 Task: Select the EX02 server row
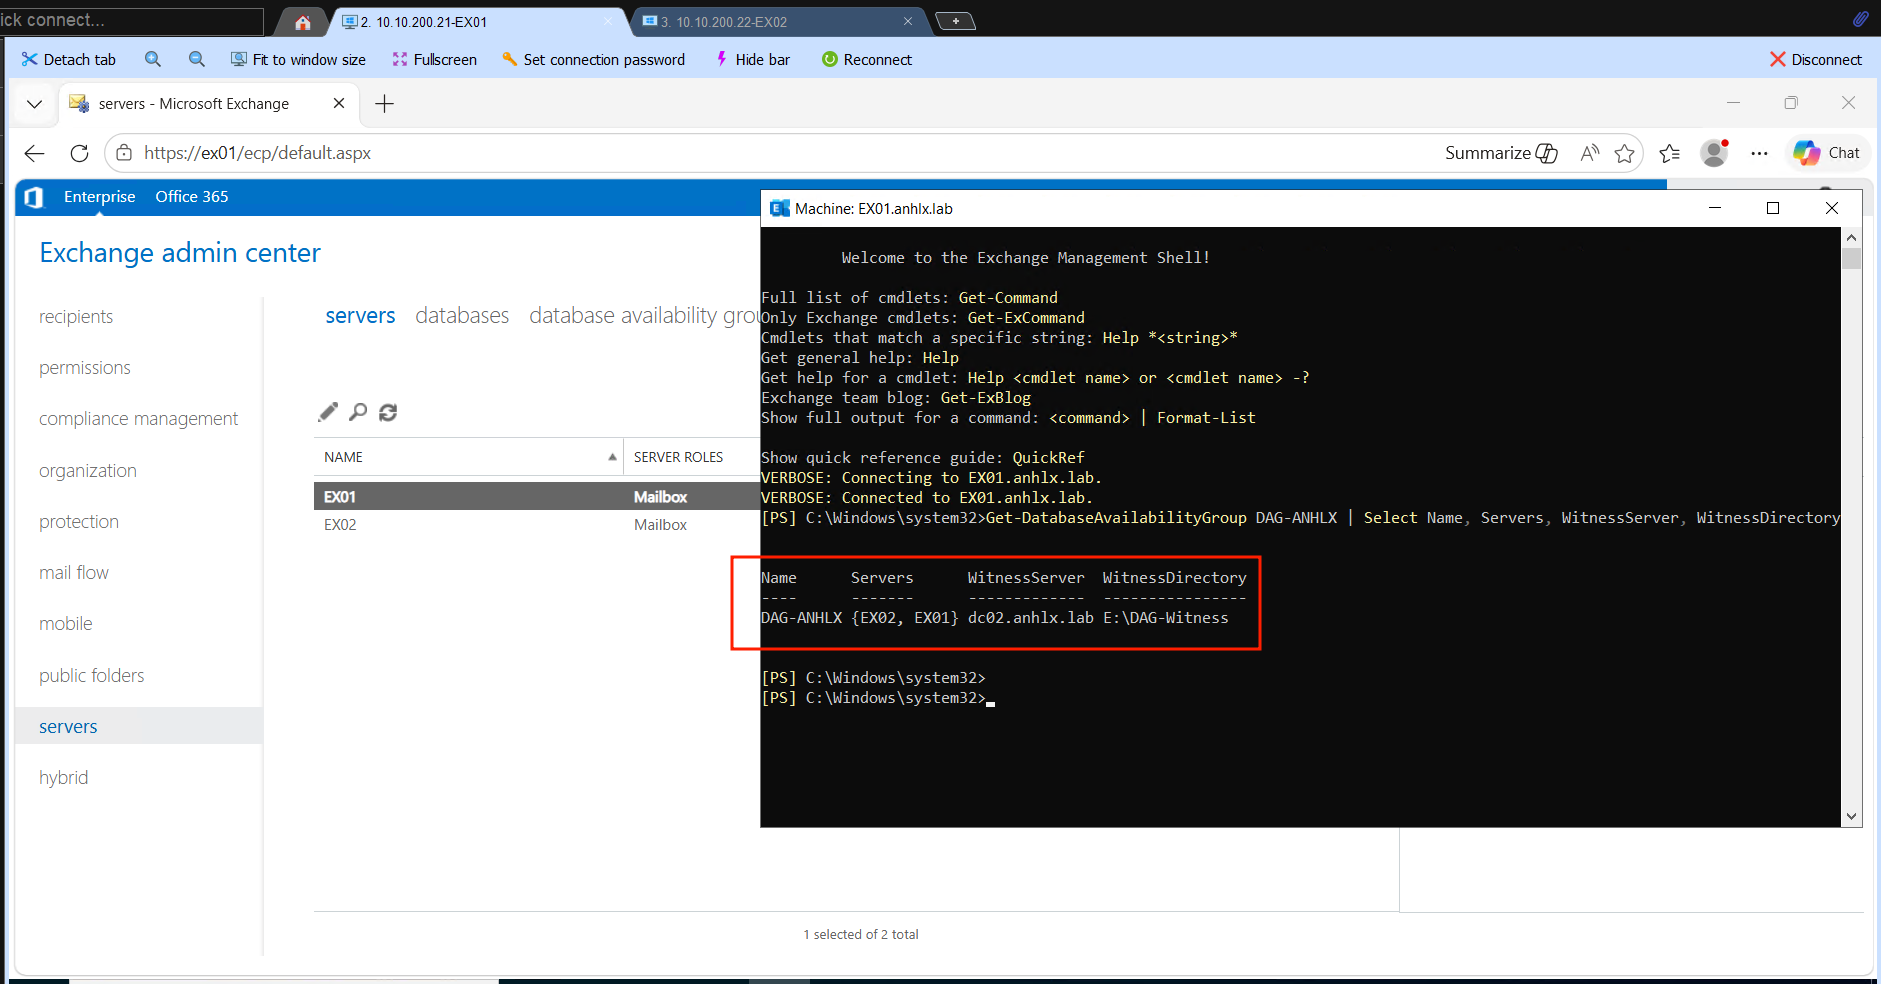[537, 525]
